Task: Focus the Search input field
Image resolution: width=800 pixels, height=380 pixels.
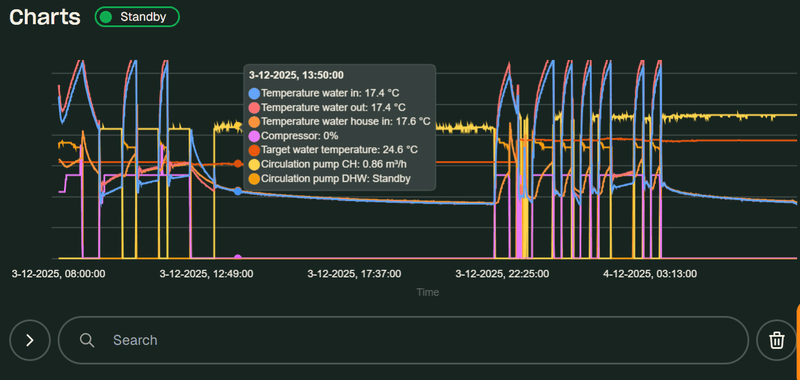Action: pyautogui.click(x=403, y=340)
